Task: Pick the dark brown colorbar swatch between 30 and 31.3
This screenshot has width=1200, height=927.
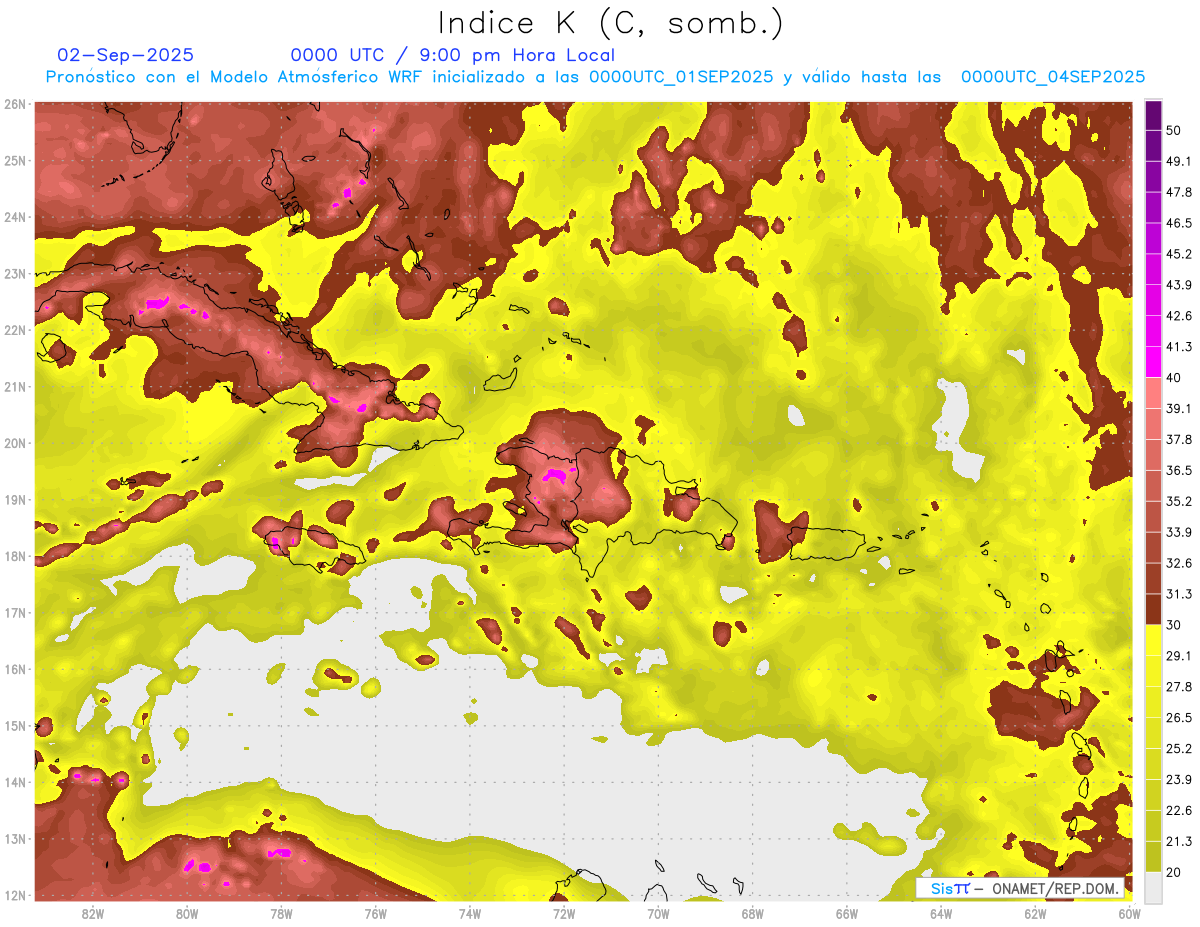Action: click(x=1153, y=610)
